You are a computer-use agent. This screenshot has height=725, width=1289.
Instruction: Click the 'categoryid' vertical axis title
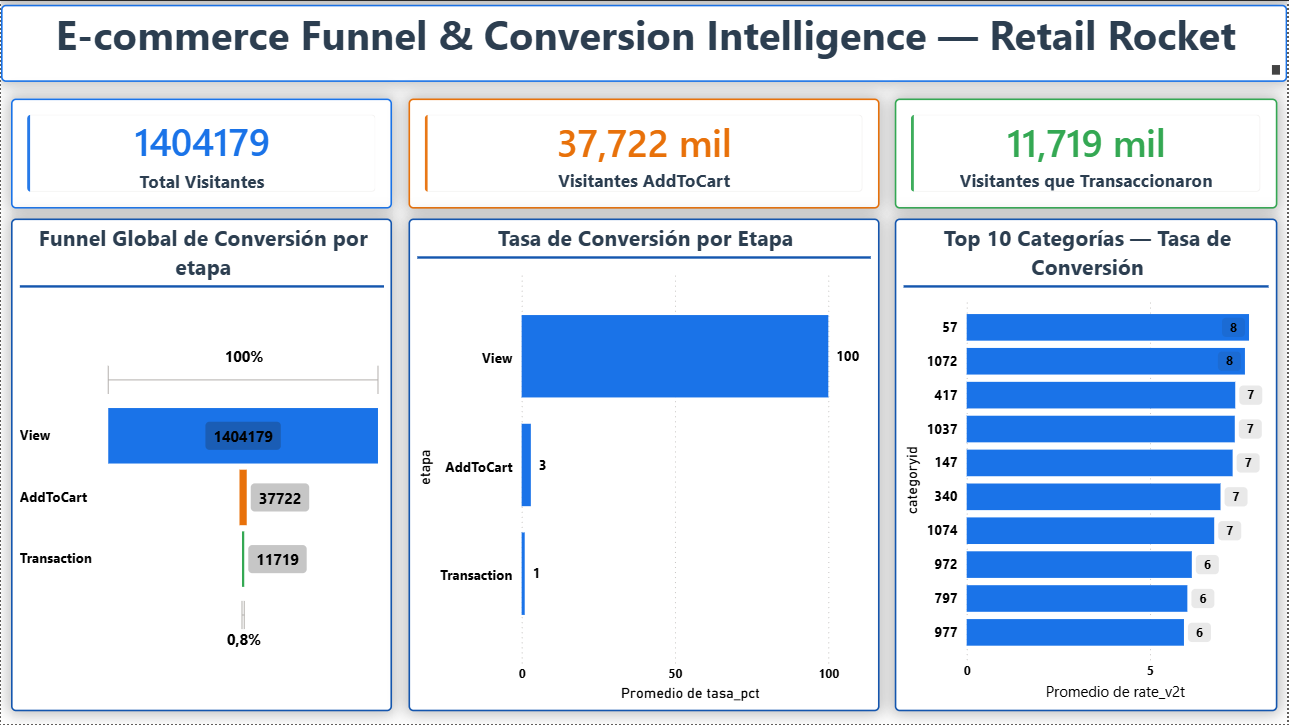tap(912, 480)
